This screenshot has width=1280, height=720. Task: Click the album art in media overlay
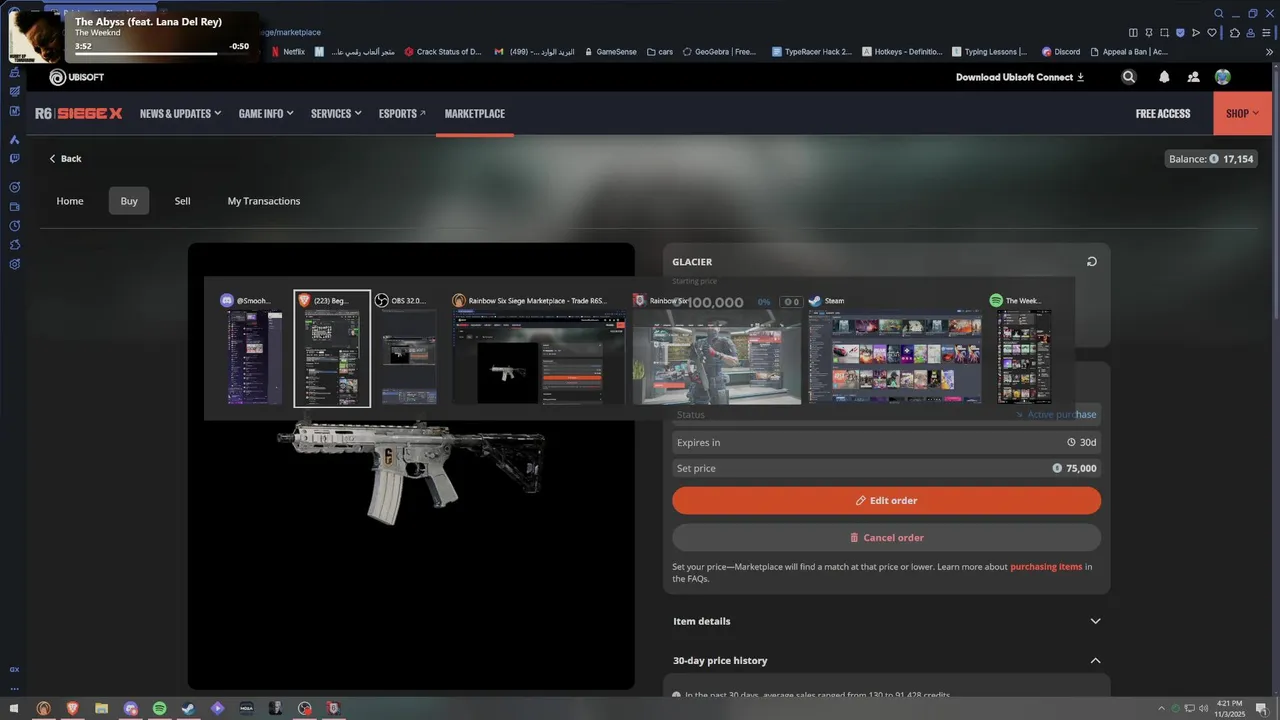click(36, 37)
